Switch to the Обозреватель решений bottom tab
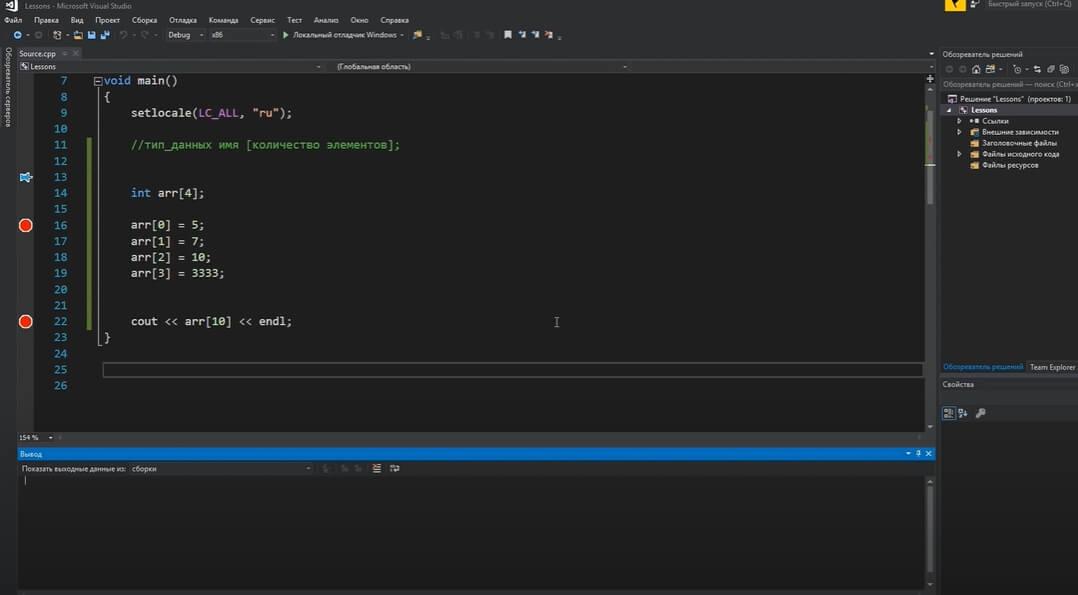 [x=983, y=367]
